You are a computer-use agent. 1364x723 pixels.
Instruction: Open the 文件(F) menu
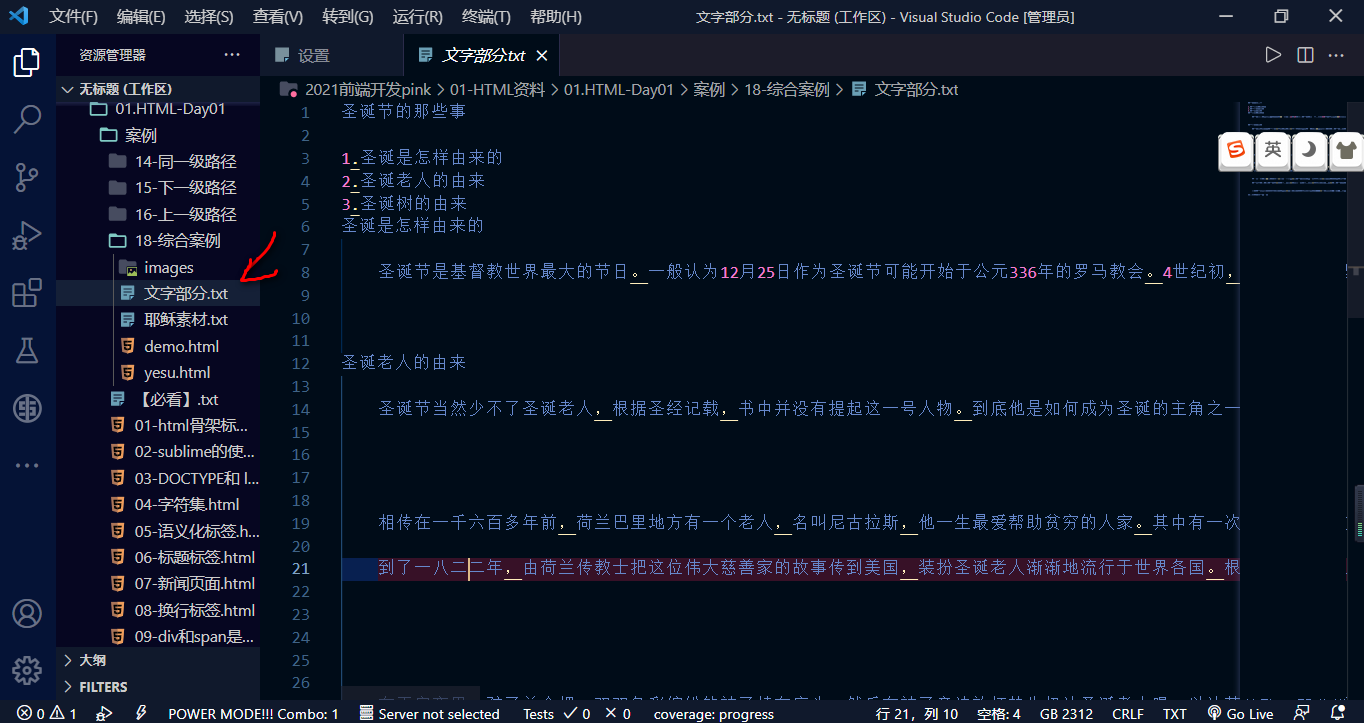pos(72,16)
